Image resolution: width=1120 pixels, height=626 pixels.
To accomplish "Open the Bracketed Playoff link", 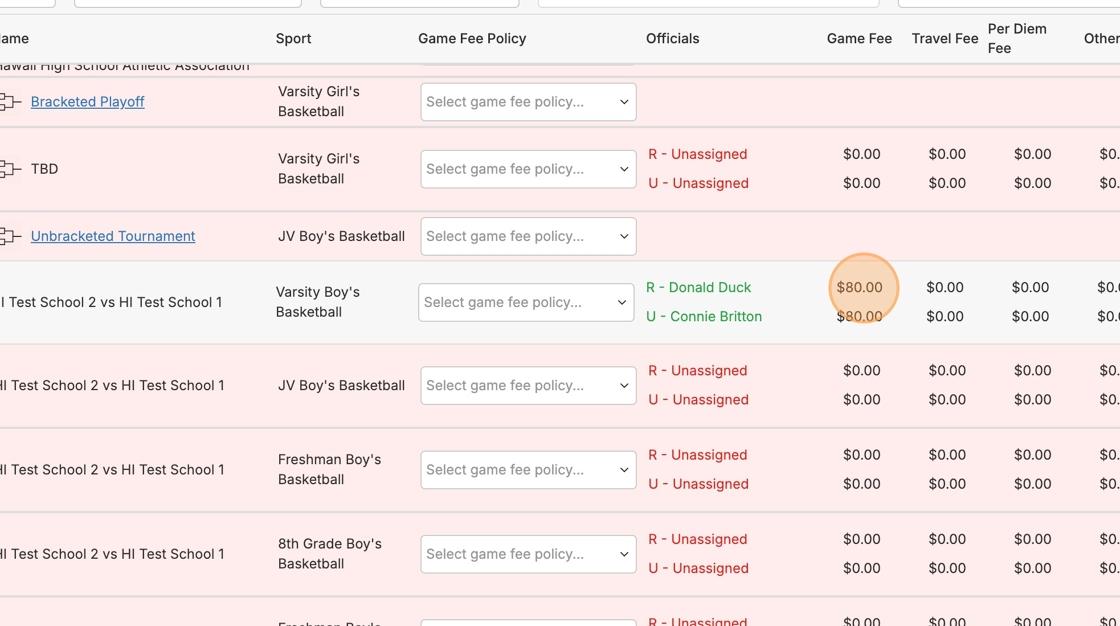I will click(87, 102).
